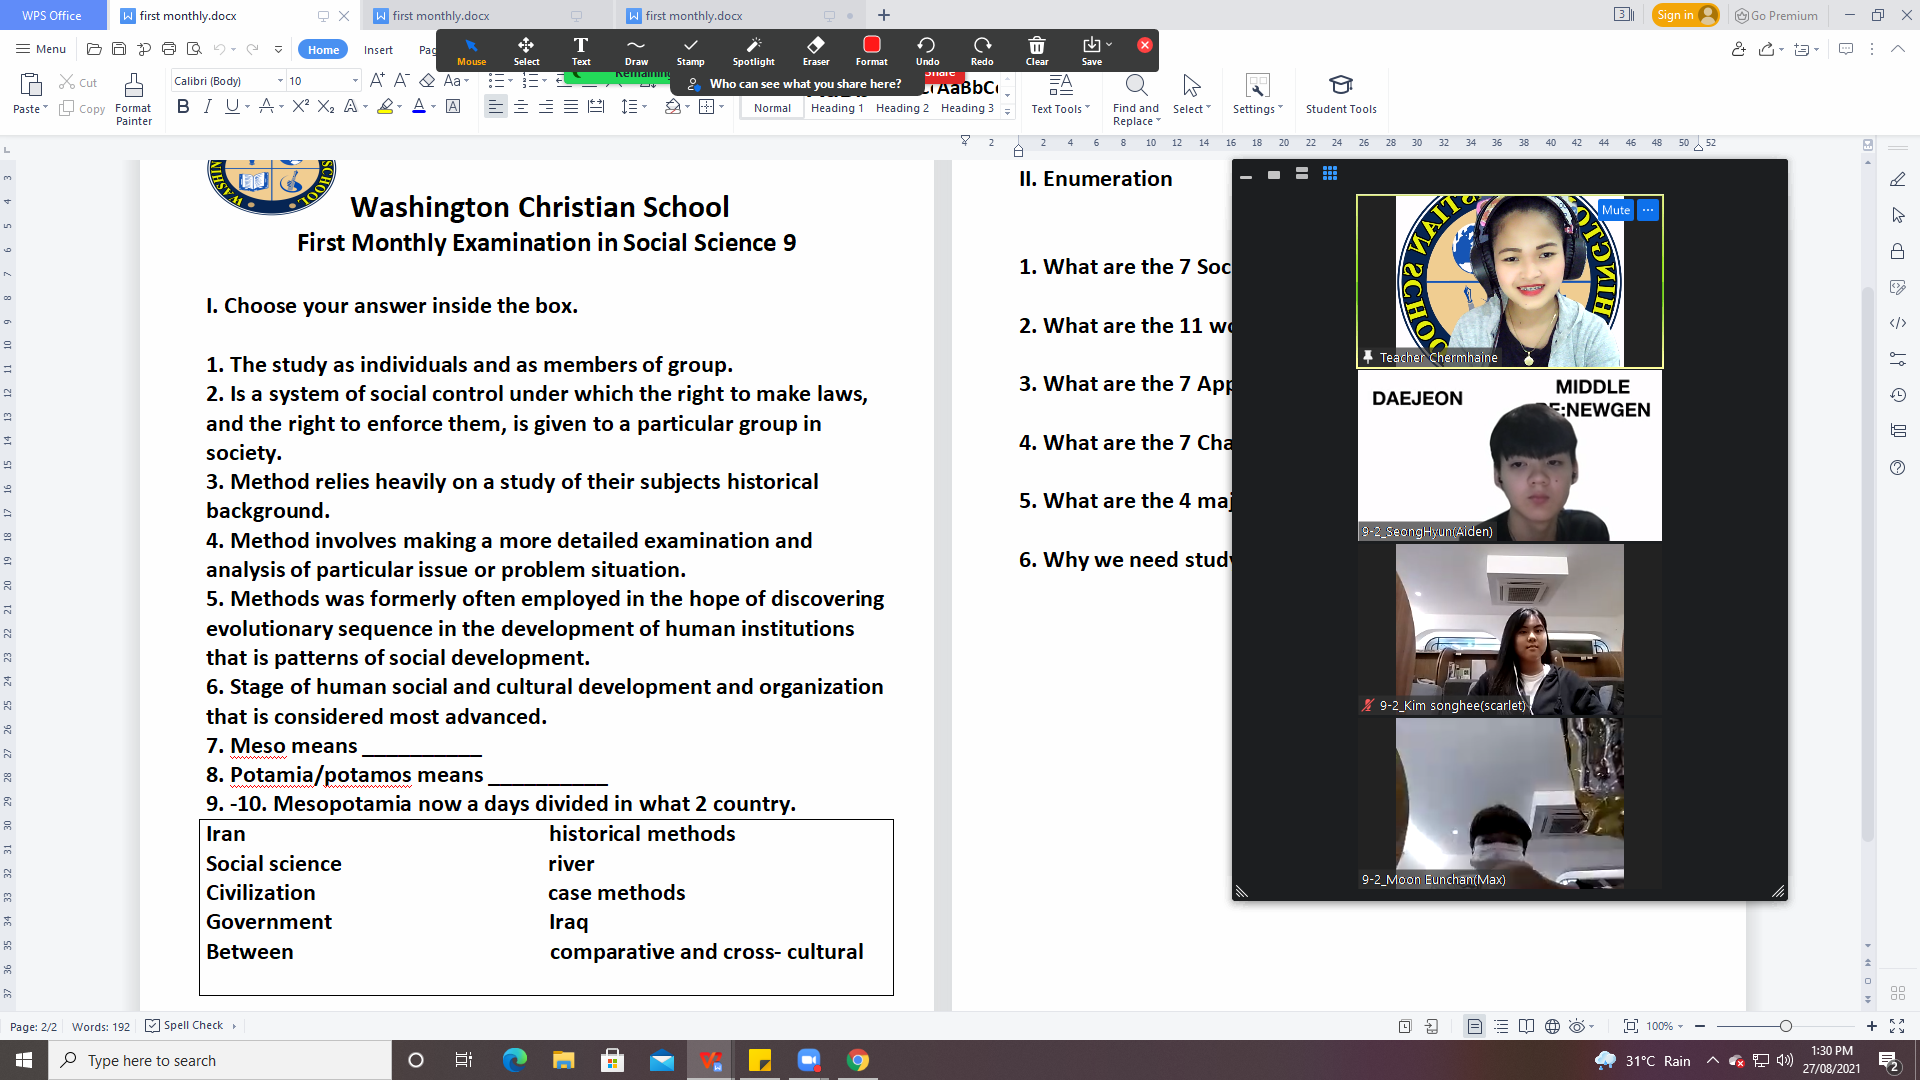Switch to Print Layout view

click(1474, 1026)
